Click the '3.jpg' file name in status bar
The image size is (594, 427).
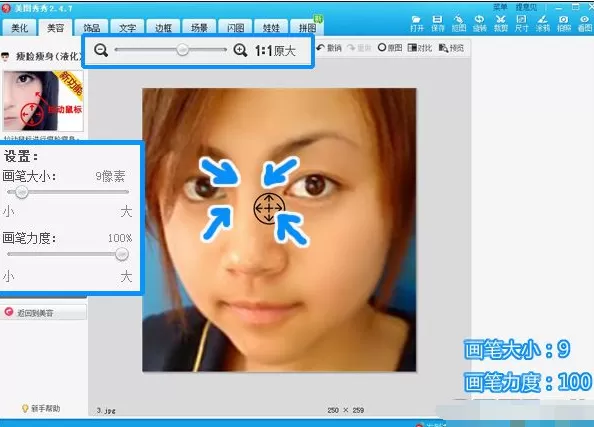point(106,410)
